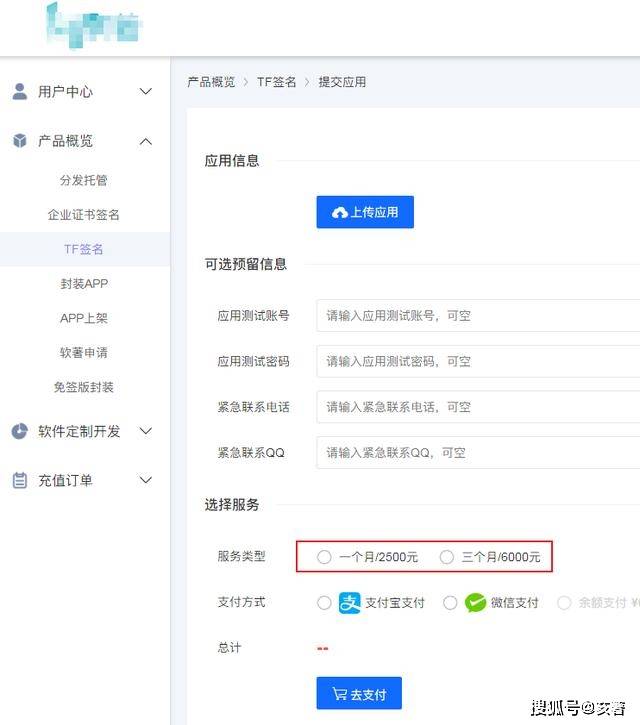Screen dimensions: 640x725
Task: Click the 去支付 payment button
Action: coord(358,694)
